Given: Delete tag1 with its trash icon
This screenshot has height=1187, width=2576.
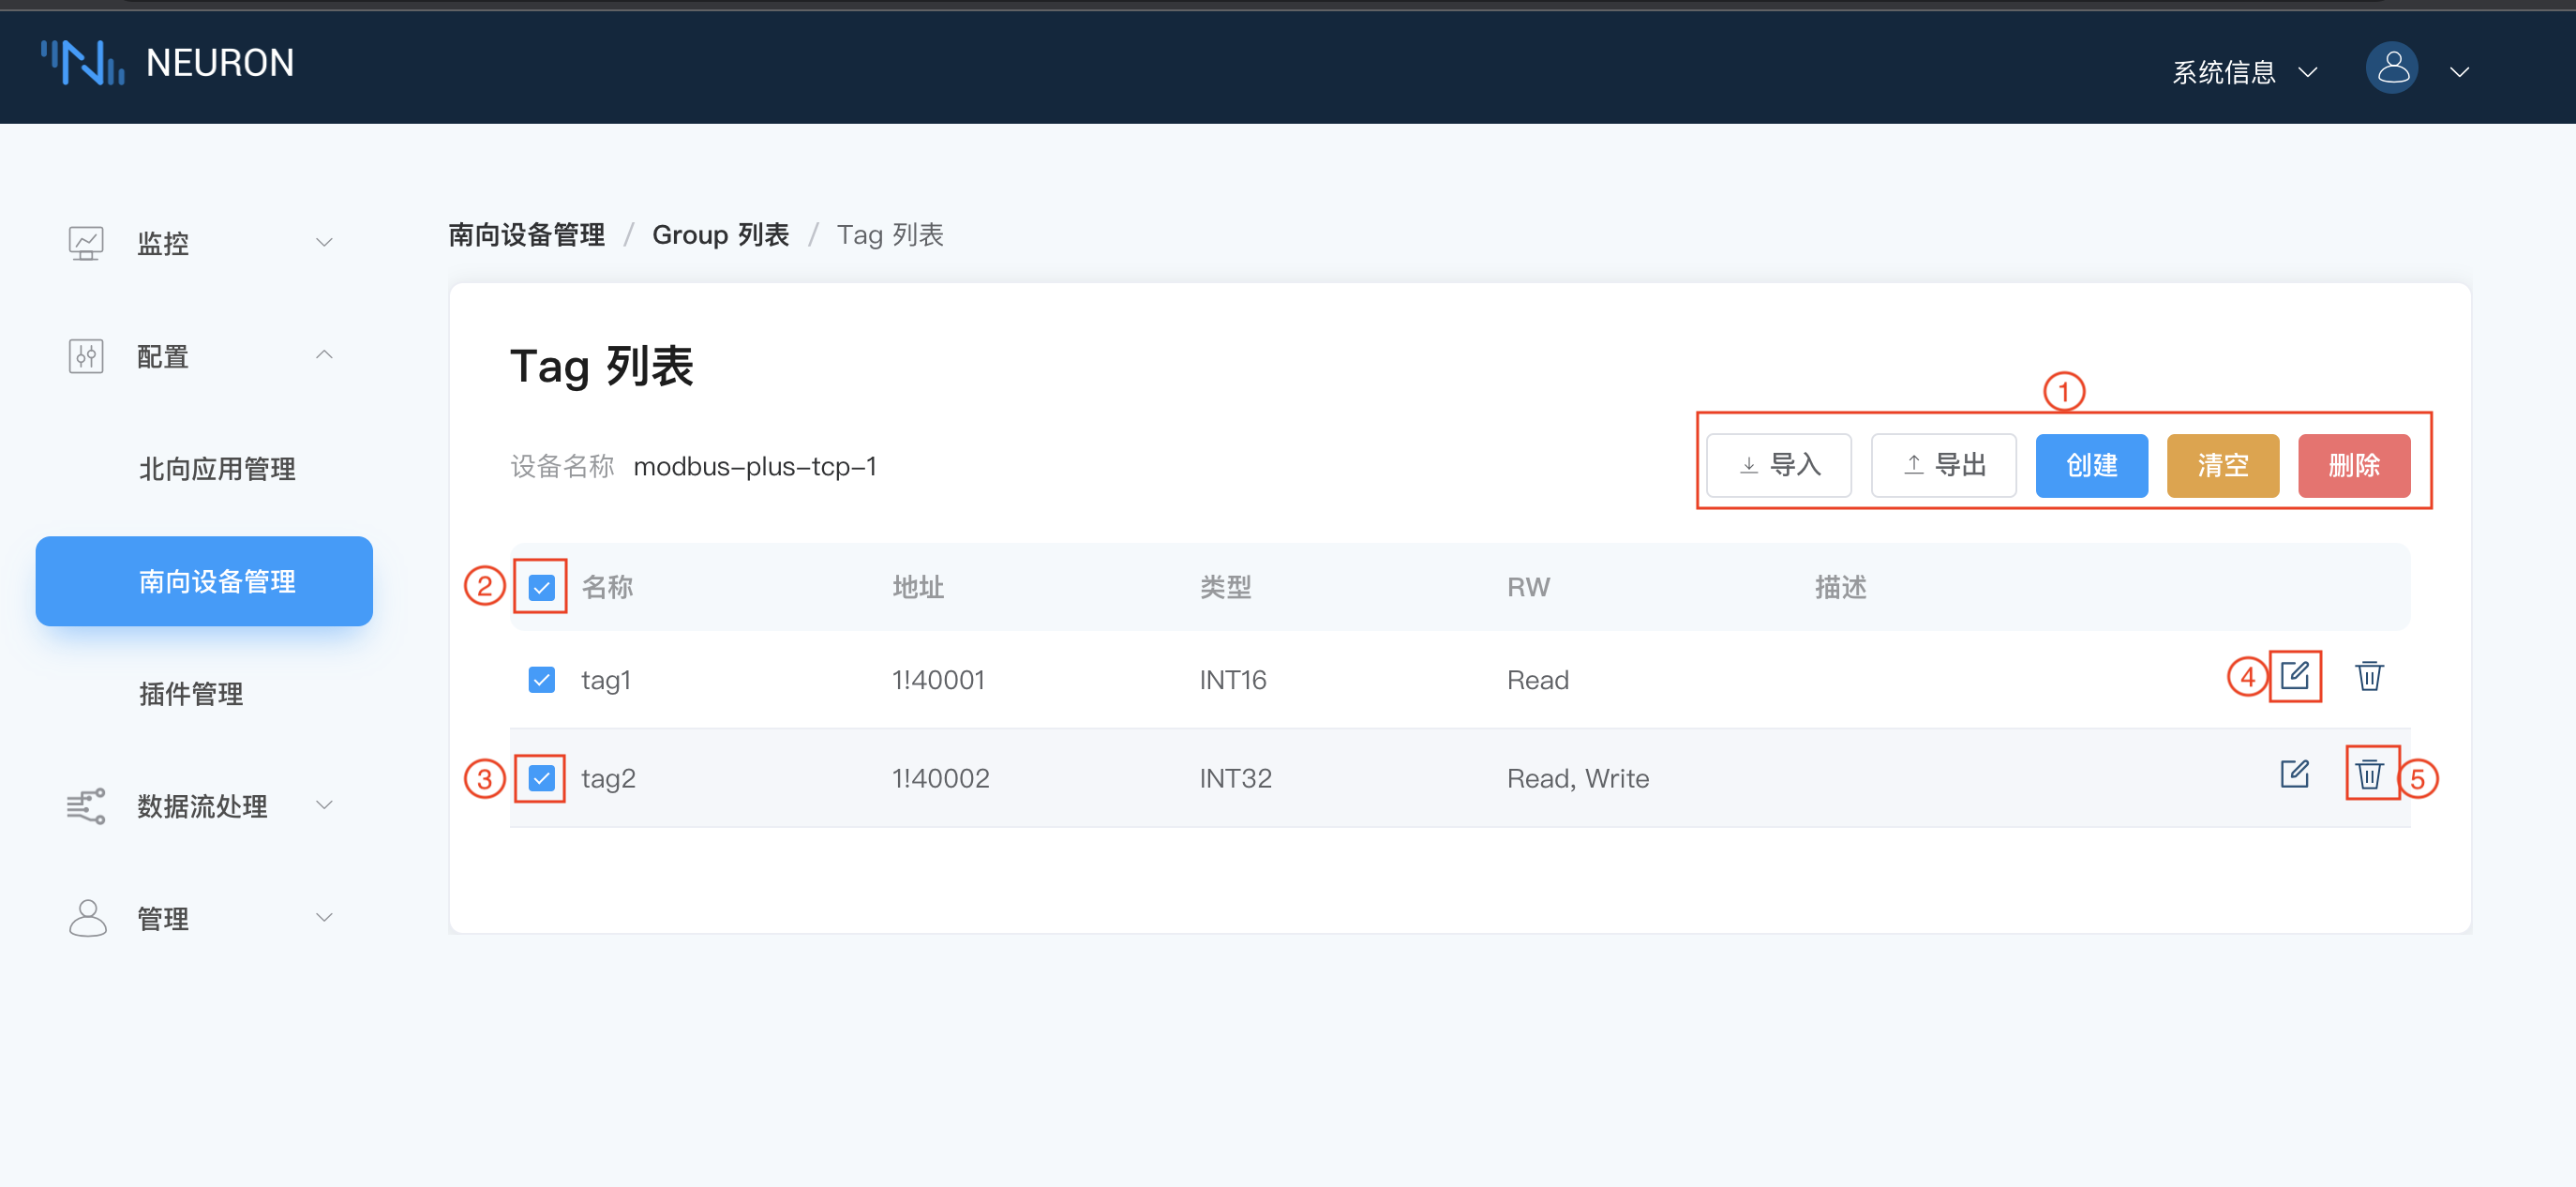Looking at the screenshot, I should [x=2369, y=676].
